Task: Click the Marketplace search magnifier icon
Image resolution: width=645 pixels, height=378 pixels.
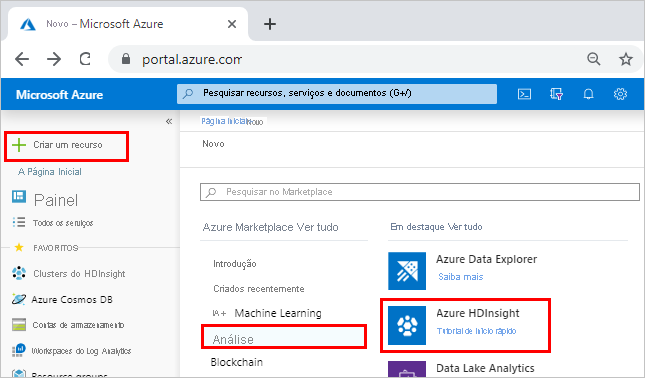Action: click(211, 192)
